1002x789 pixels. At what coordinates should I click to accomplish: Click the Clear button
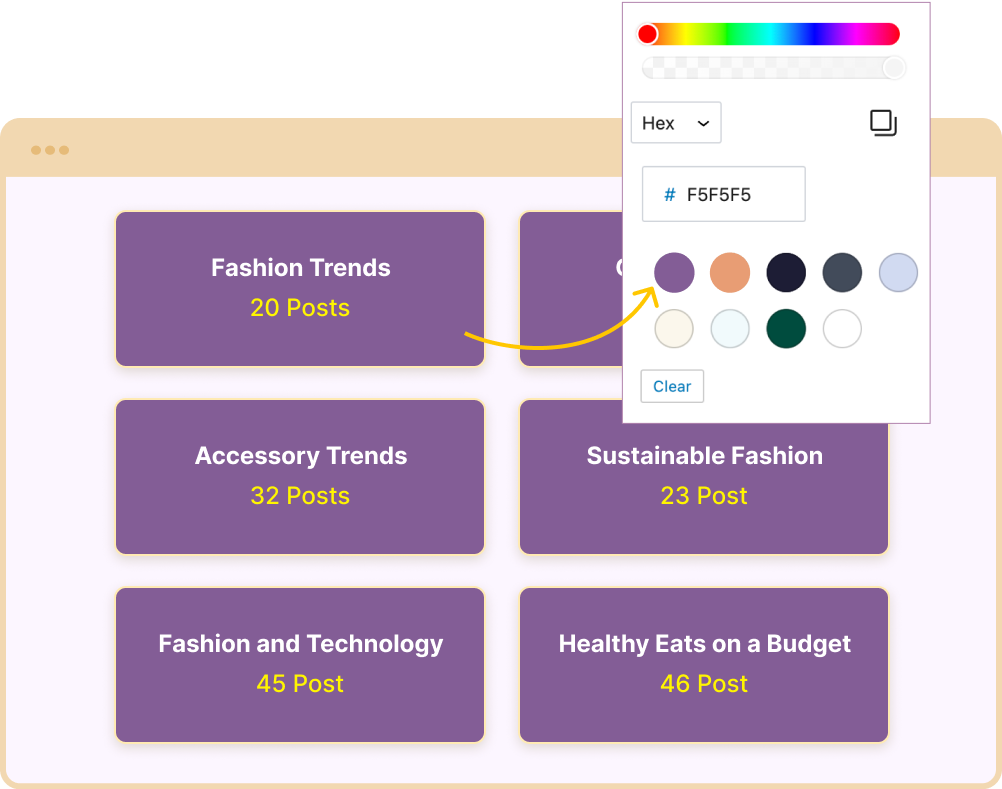click(671, 386)
